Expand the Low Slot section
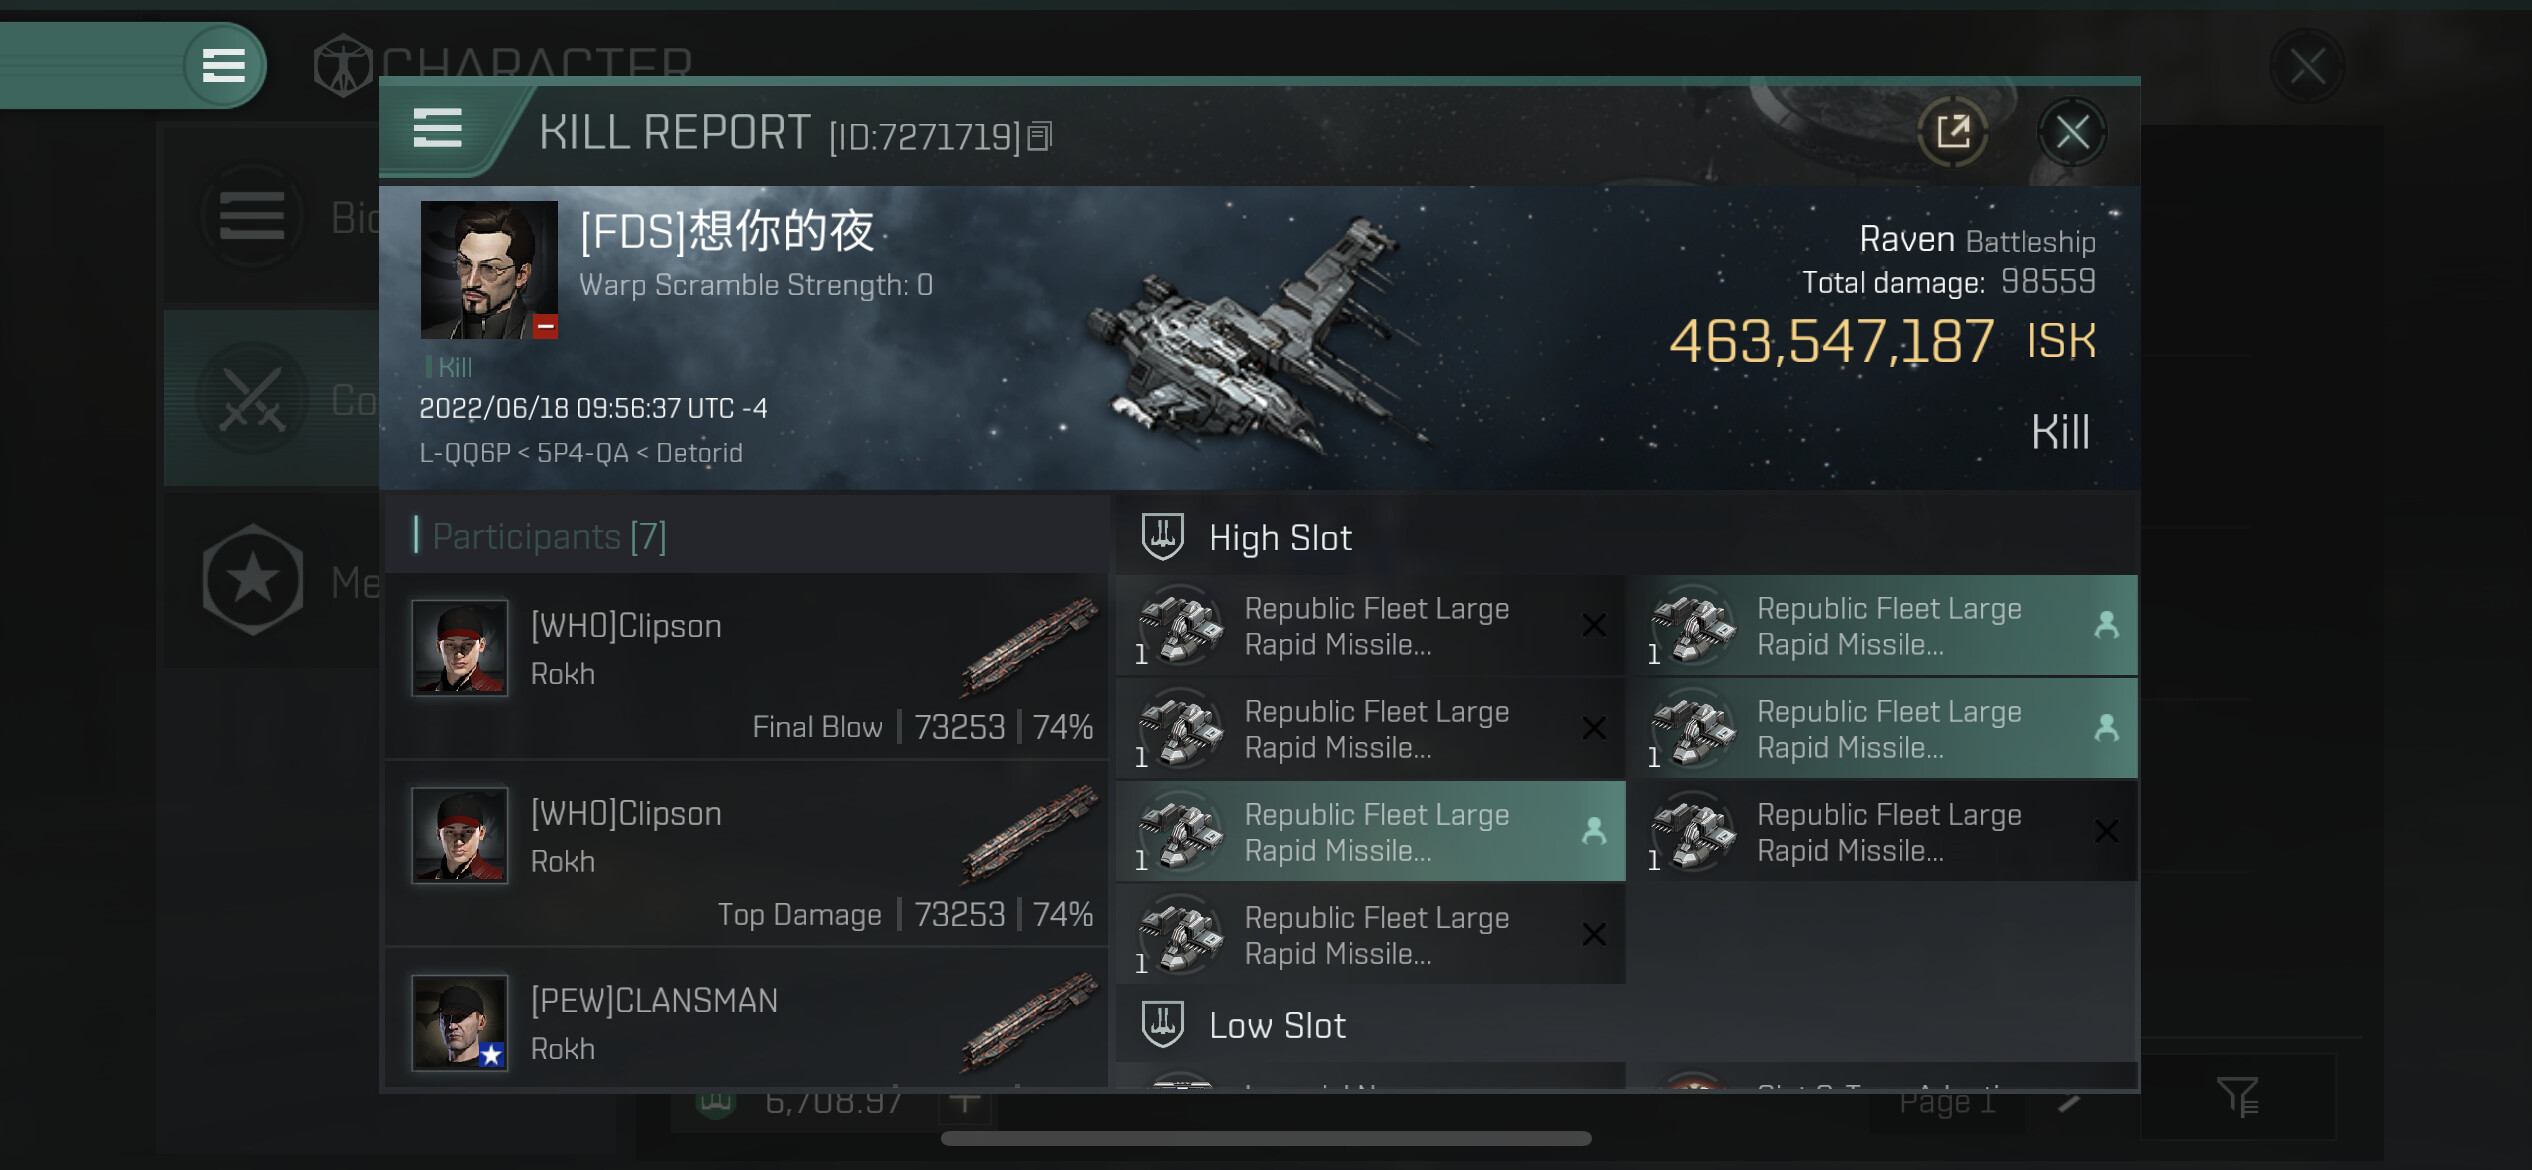The width and height of the screenshot is (2532, 1170). tap(1627, 1025)
